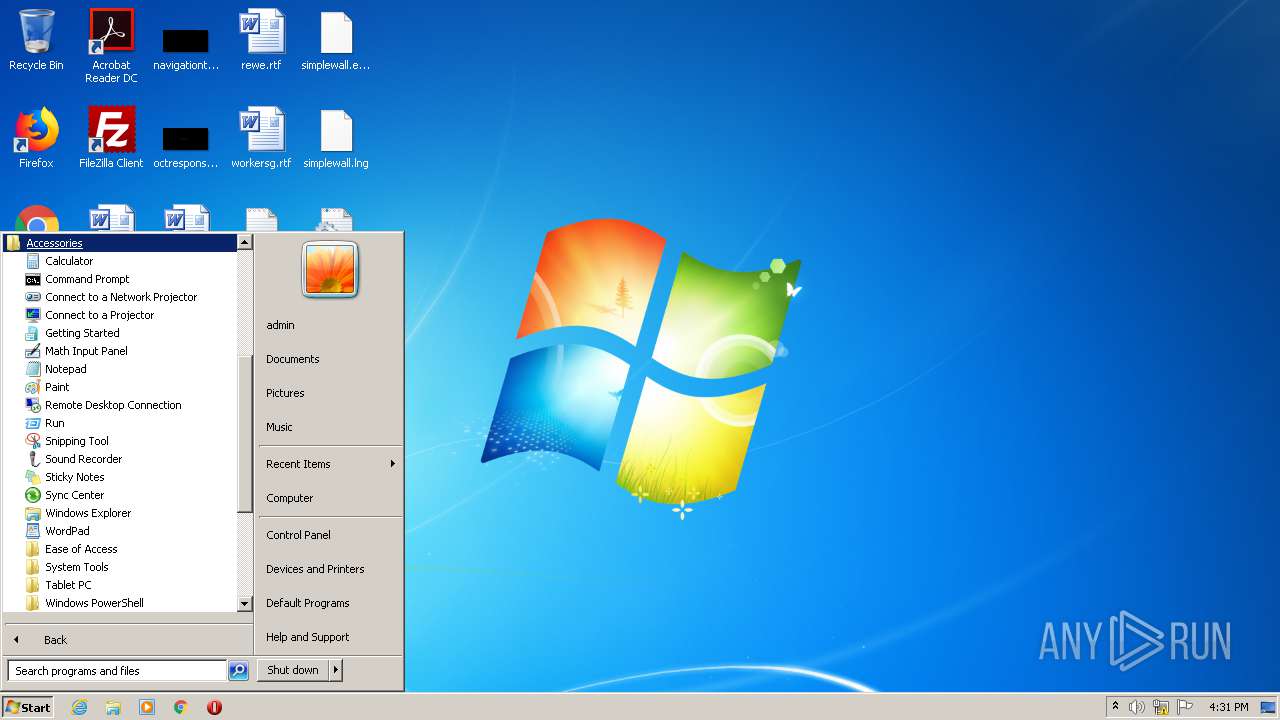
Task: Select Acrobat Reader DC desktop shortcut
Action: click(x=111, y=46)
